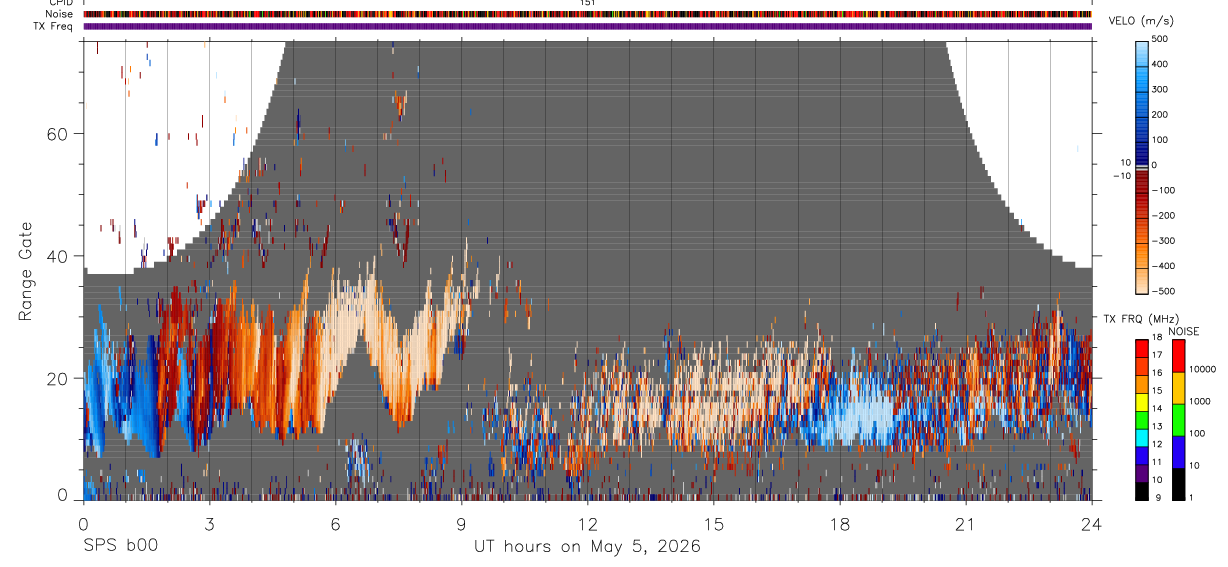Viewport: 1228px width, 567px height.
Task: Click the 21 tick on the UT hours axis
Action: (965, 523)
